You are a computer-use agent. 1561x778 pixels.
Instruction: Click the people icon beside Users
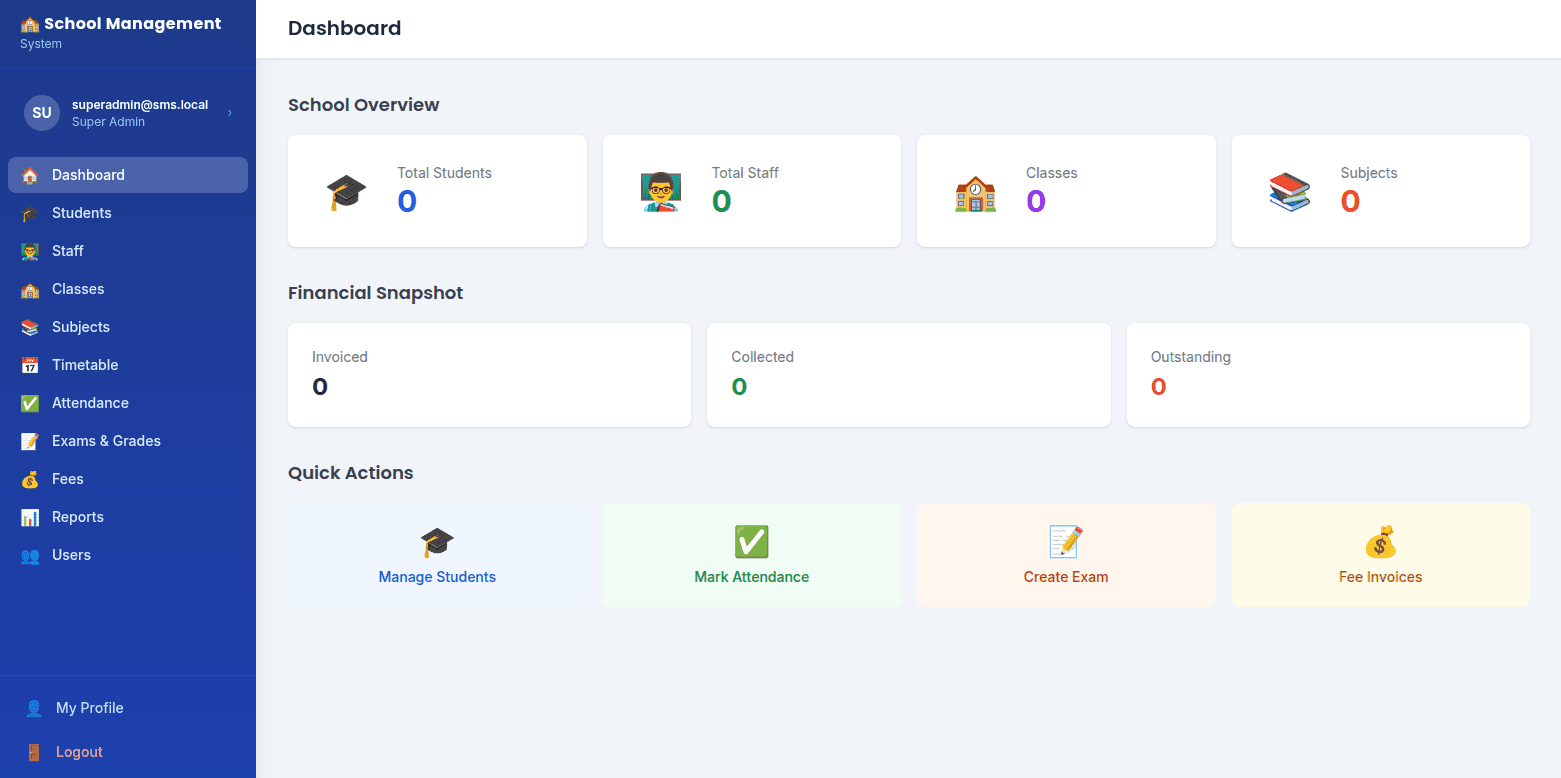click(30, 555)
